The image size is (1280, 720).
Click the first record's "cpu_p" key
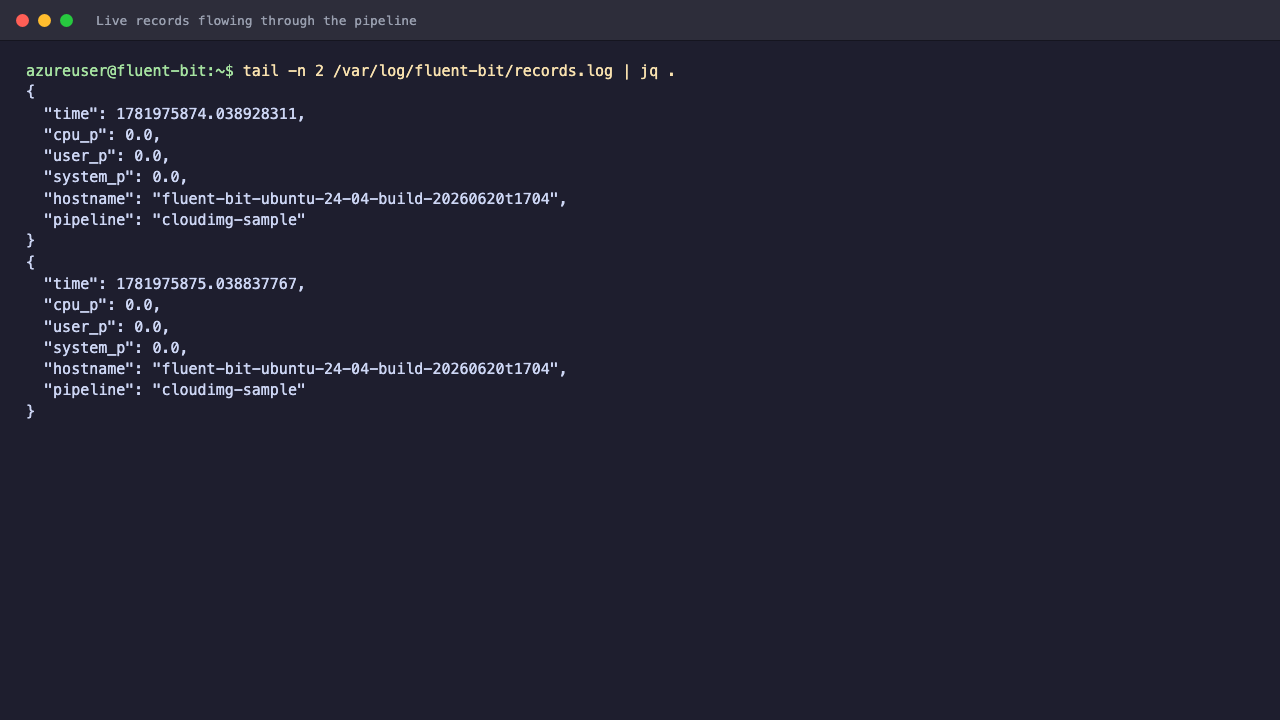point(76,135)
